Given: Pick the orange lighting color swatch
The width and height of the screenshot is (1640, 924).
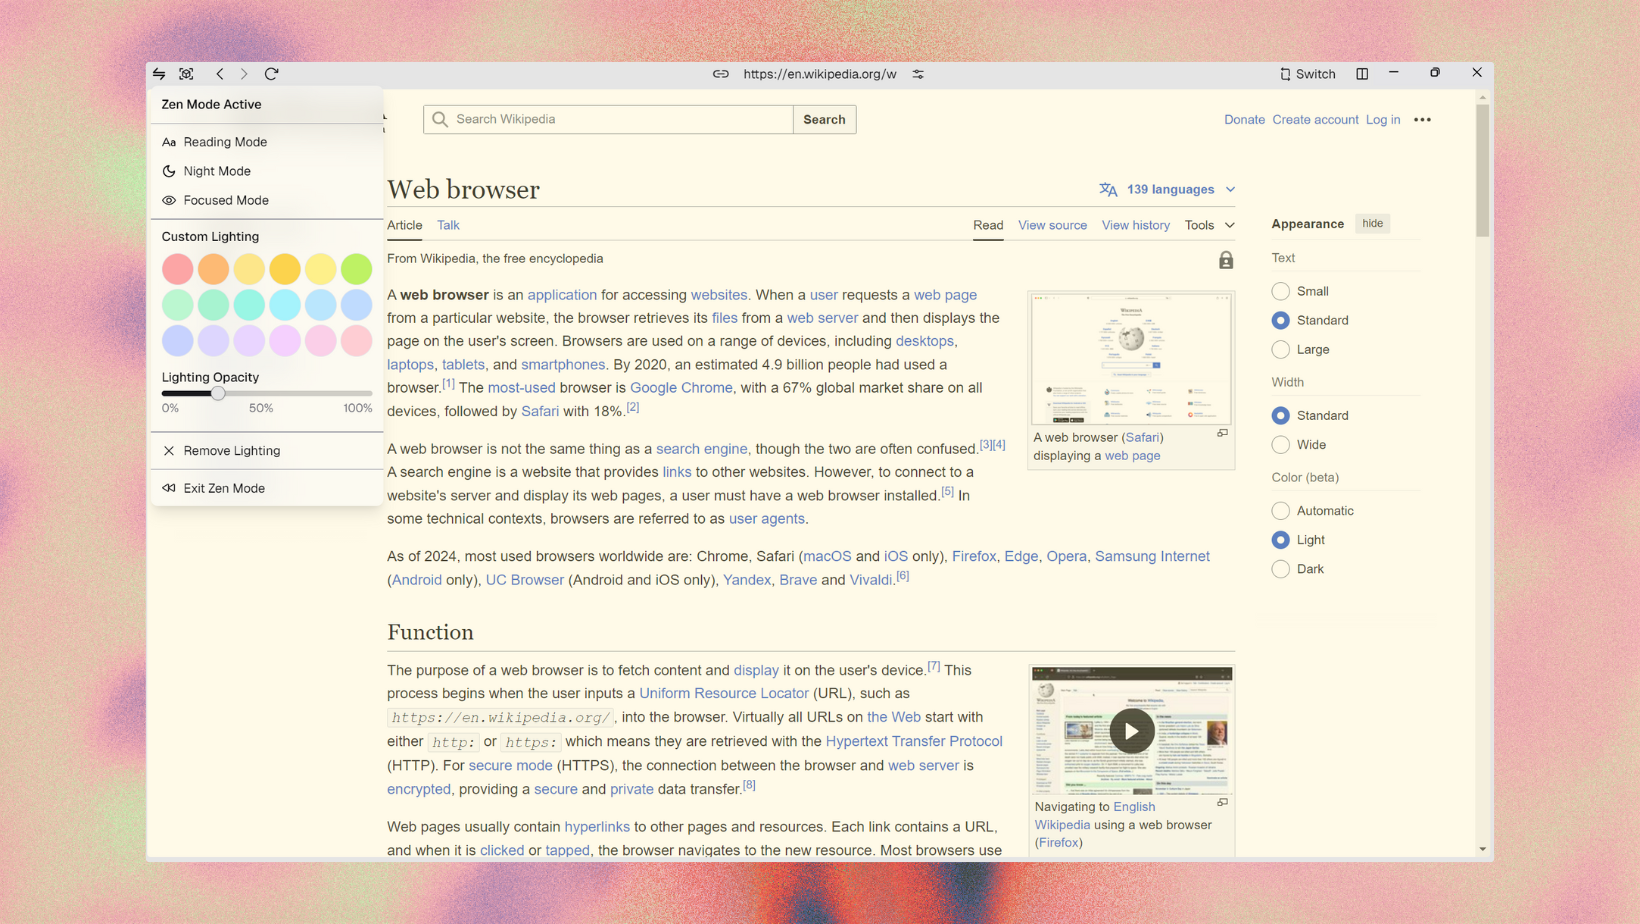Looking at the screenshot, I should click(x=213, y=269).
